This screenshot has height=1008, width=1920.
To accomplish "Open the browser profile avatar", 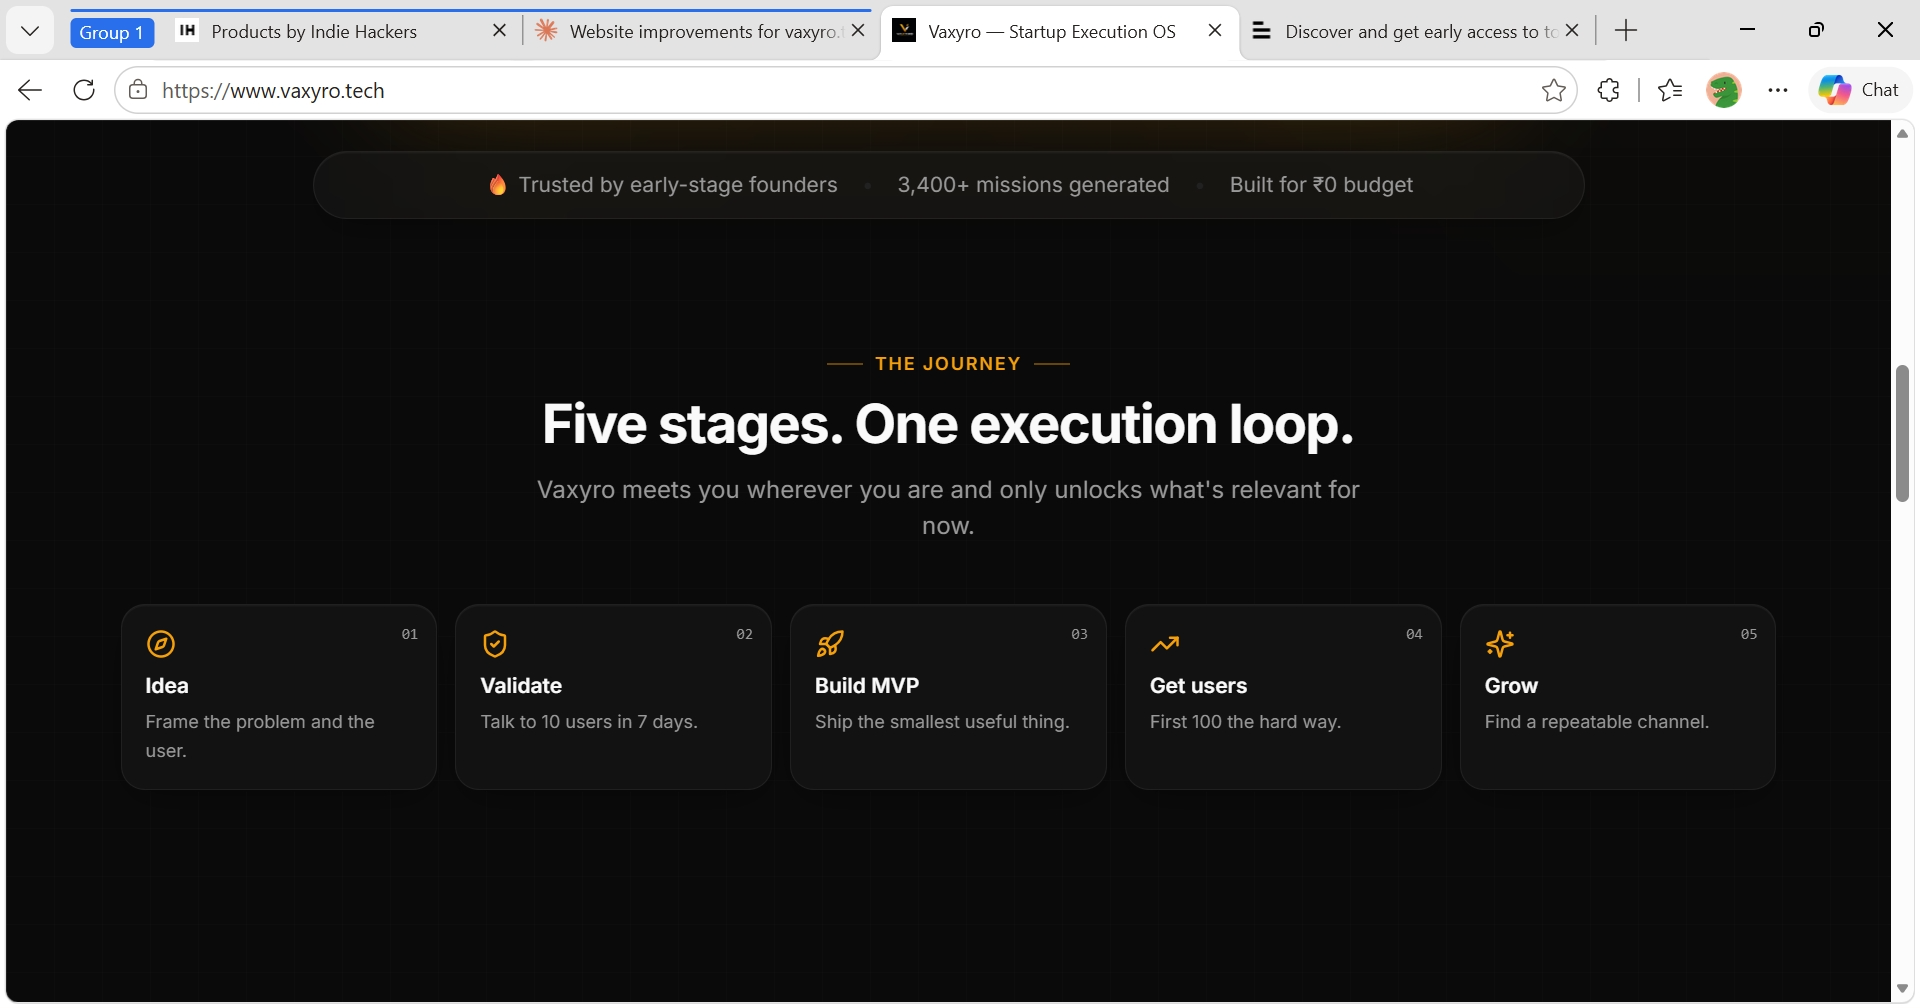I will tap(1724, 90).
